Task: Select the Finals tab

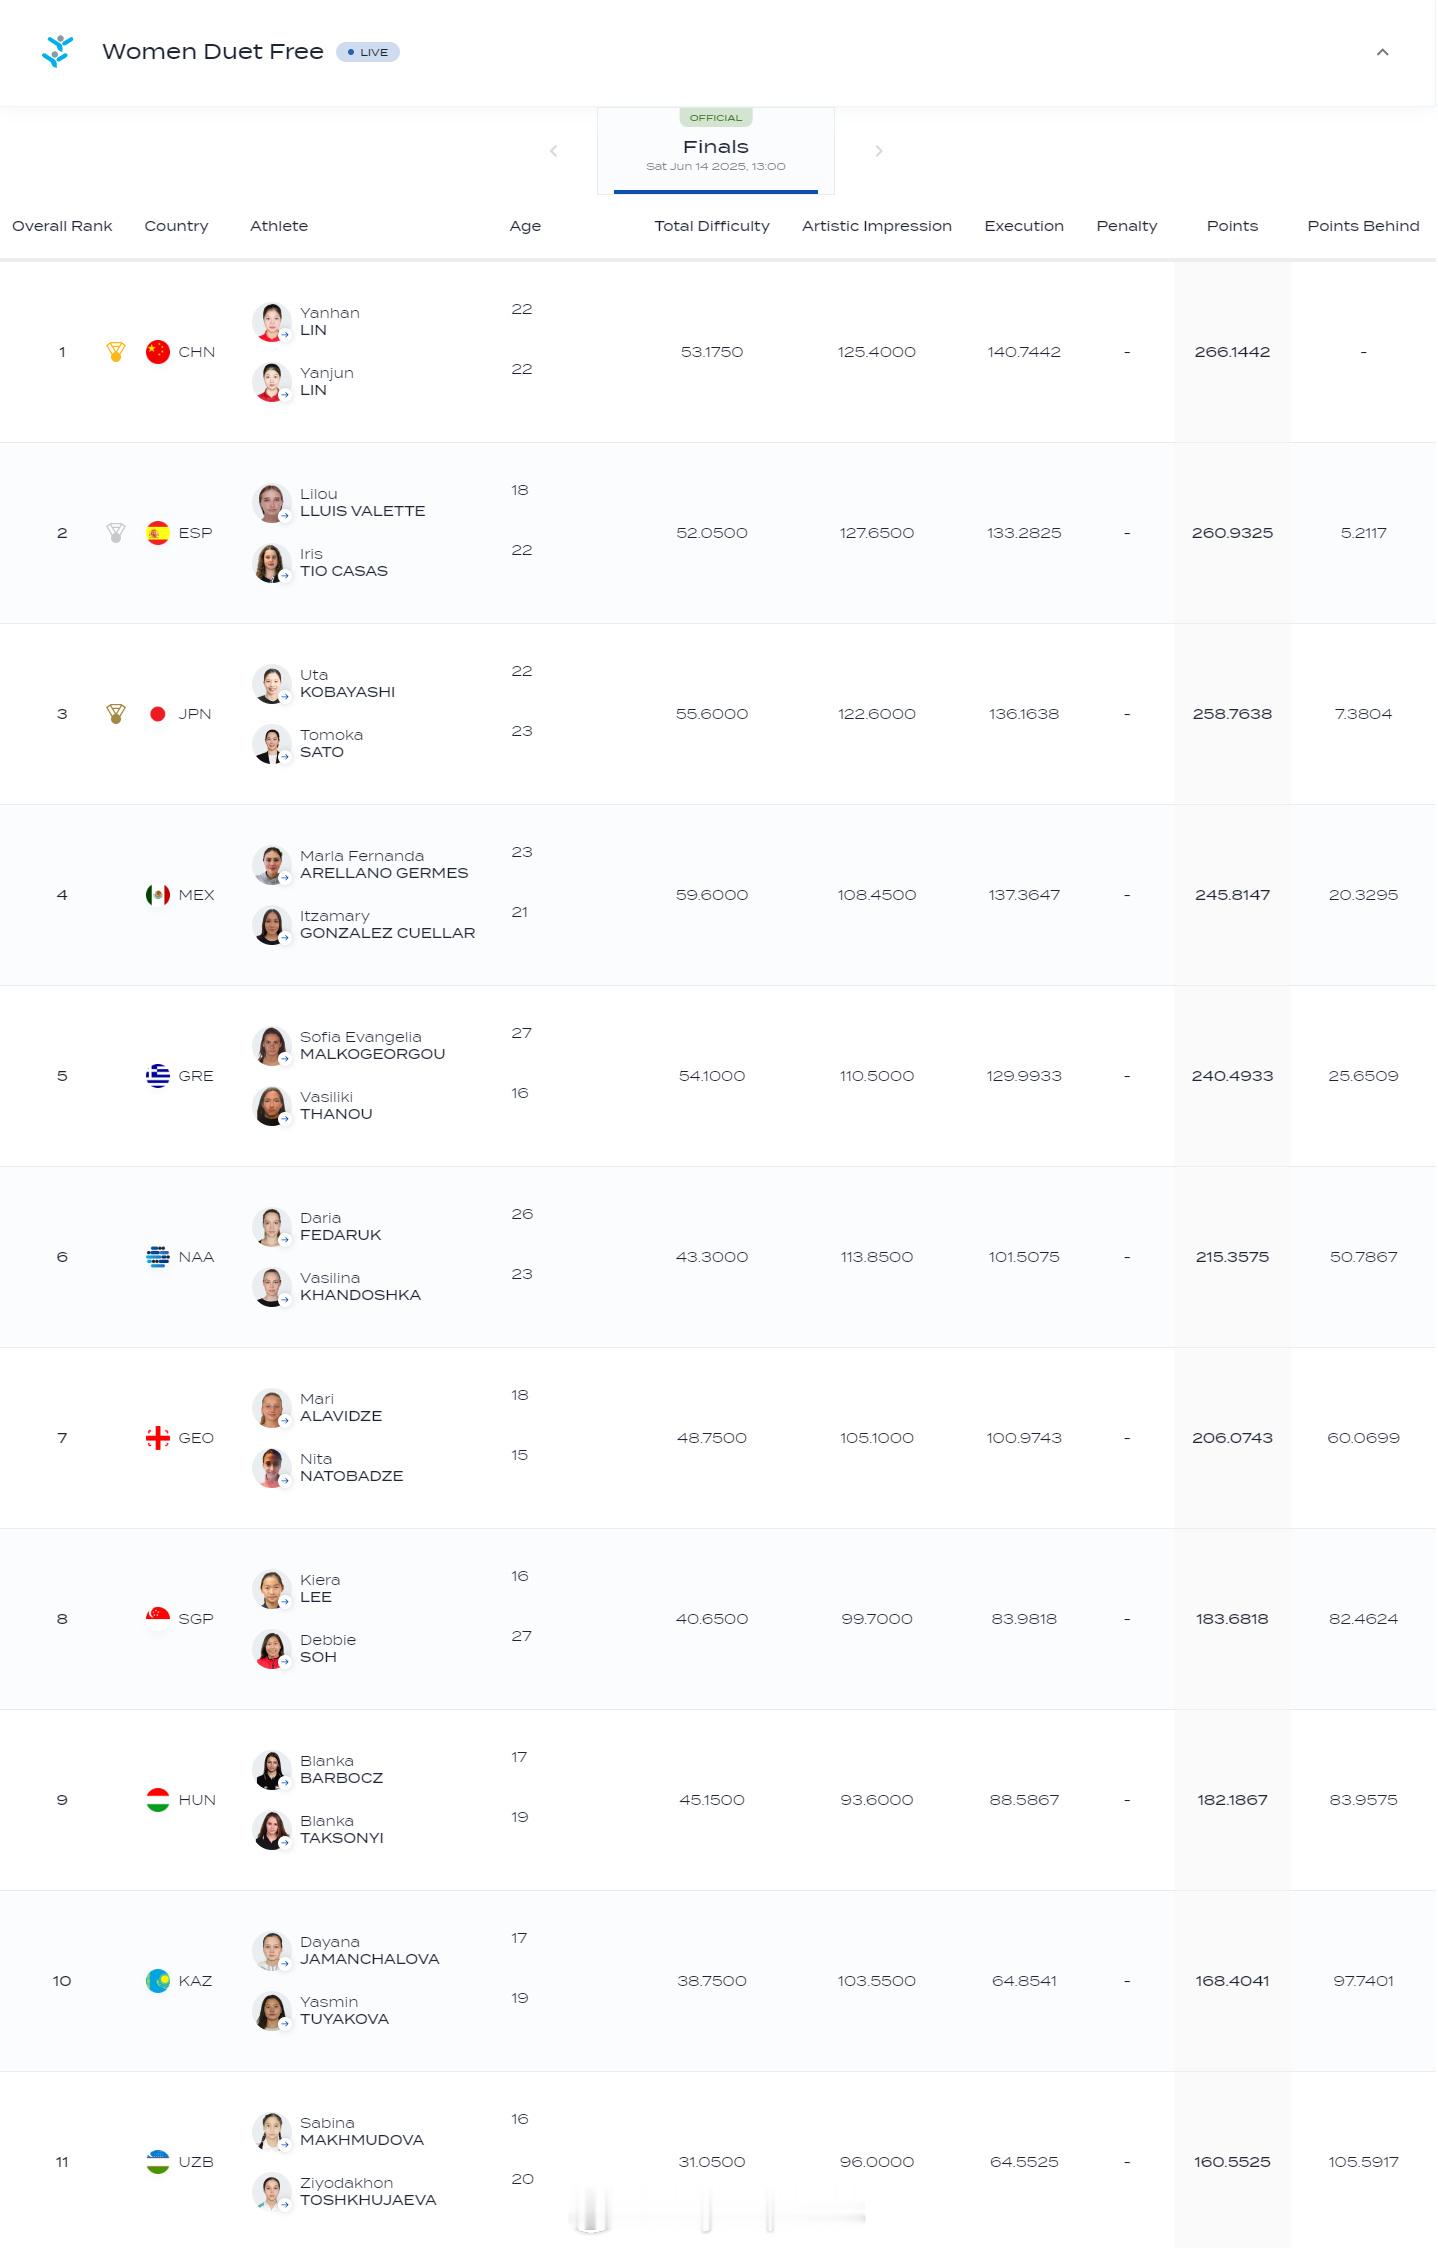Action: (x=716, y=151)
